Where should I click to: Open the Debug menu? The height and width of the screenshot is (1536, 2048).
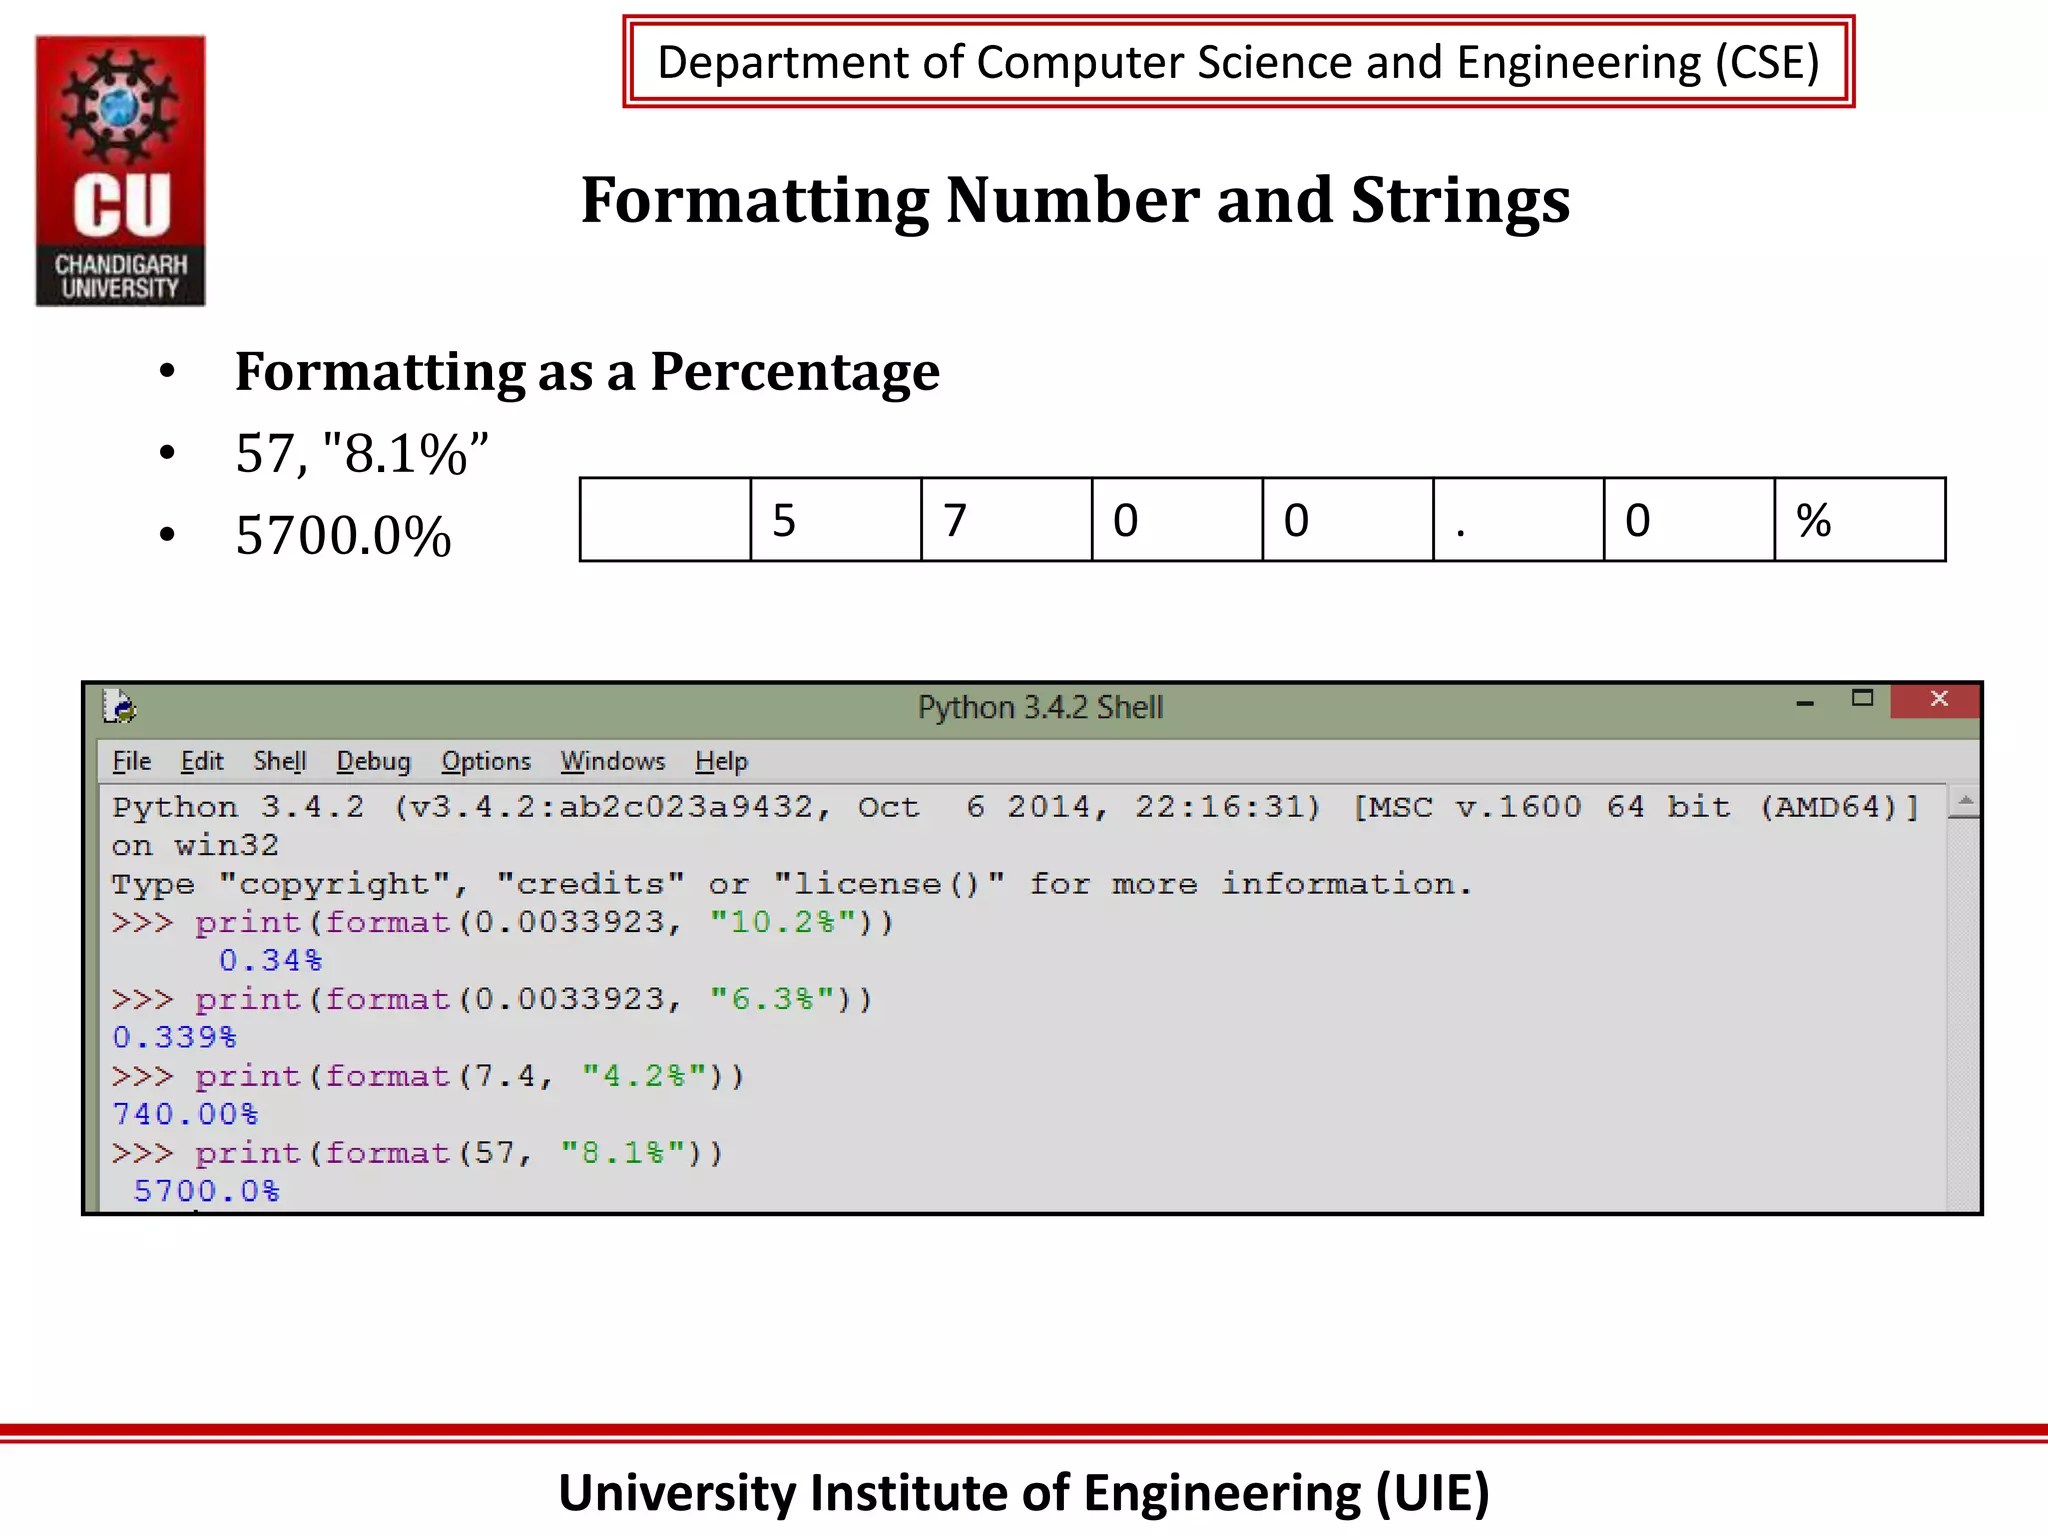click(x=373, y=761)
